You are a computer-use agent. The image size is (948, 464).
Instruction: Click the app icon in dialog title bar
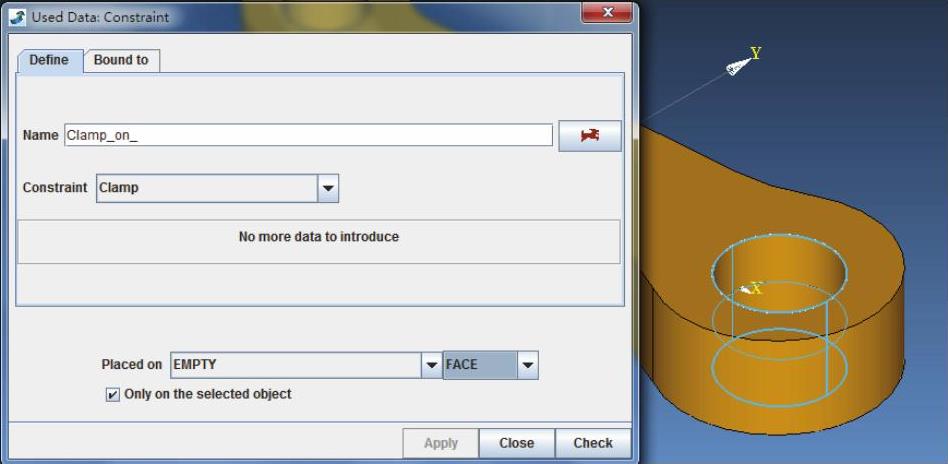pyautogui.click(x=17, y=17)
